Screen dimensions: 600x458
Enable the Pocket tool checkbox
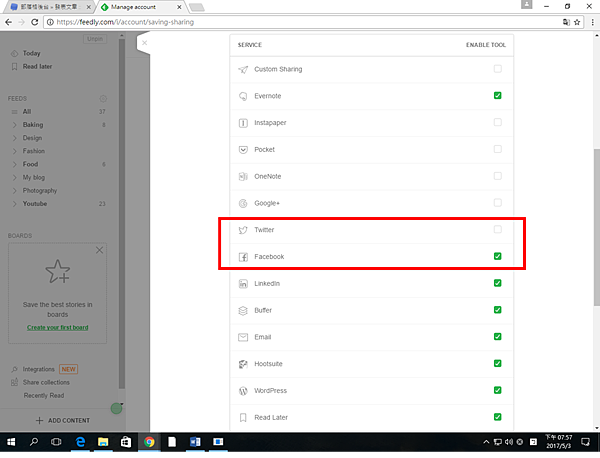point(497,149)
